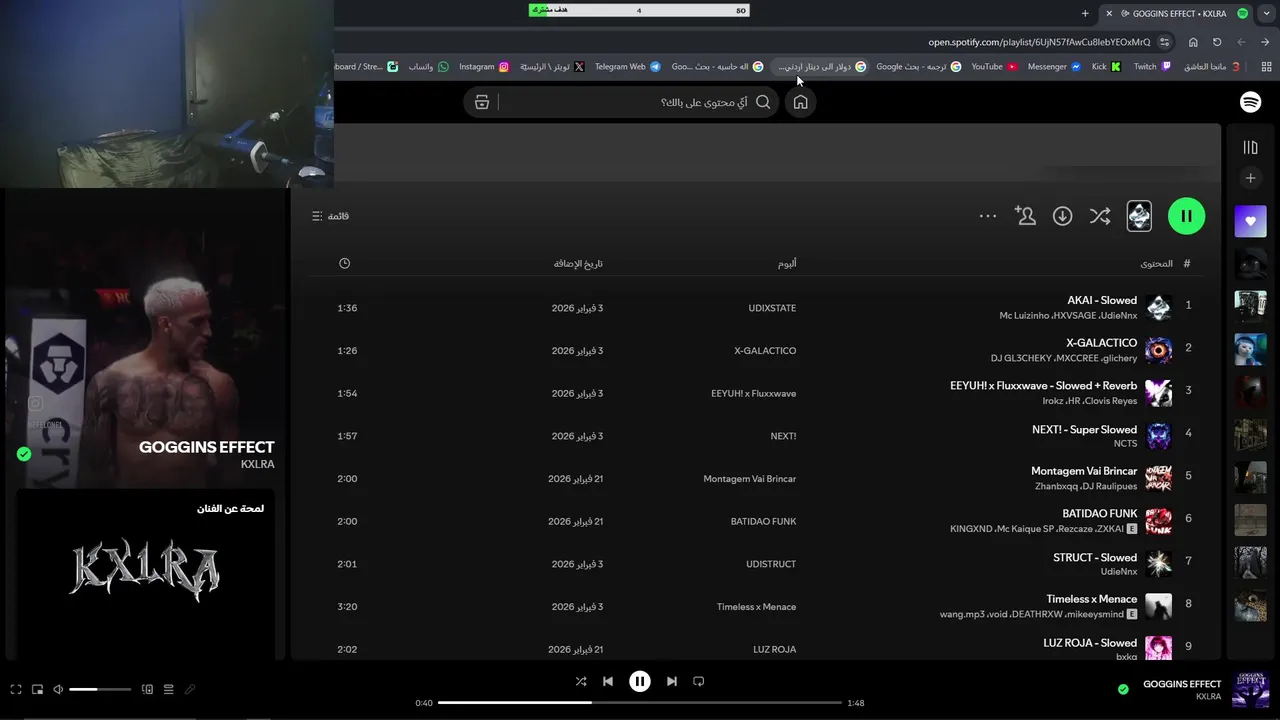Open cat playlist thumbnail in library sidebar
Viewport: 1280px width, 720px height.
coord(1250,349)
